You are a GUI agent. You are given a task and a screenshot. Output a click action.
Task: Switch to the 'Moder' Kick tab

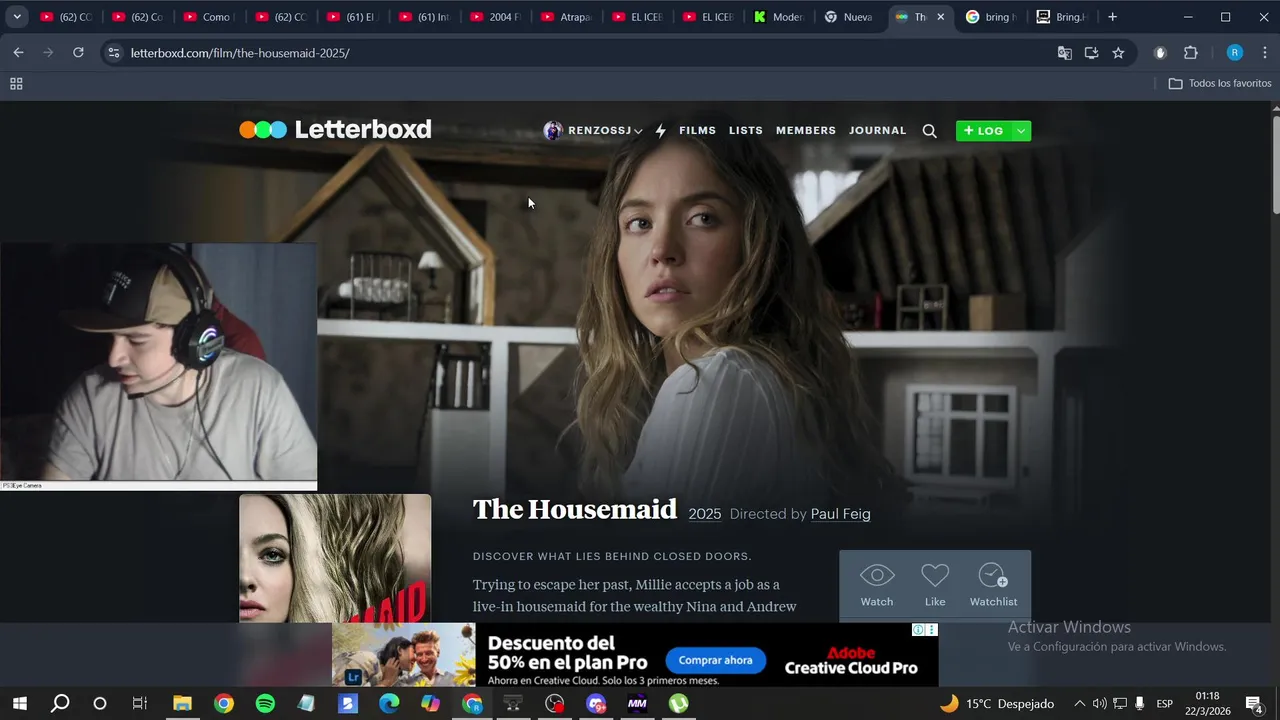[x=779, y=17]
